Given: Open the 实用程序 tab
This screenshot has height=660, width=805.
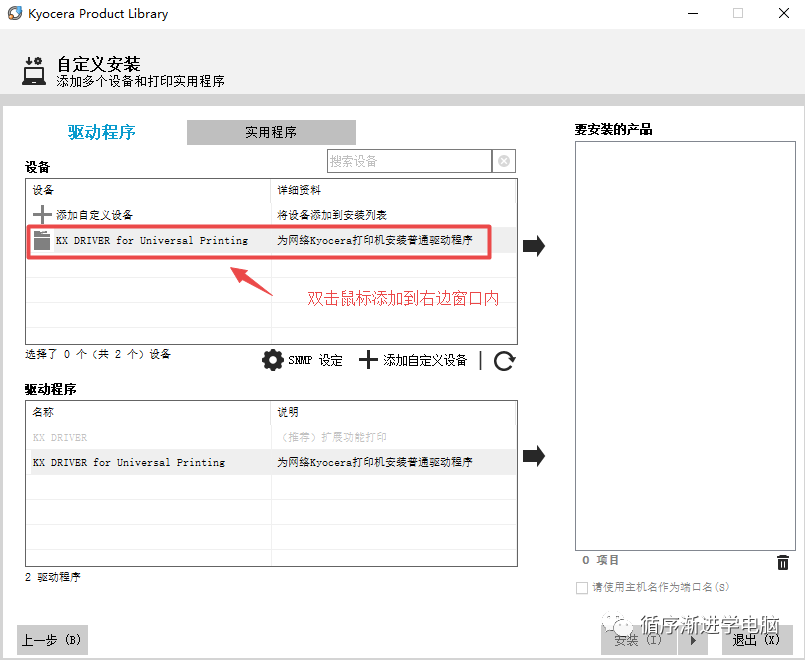Looking at the screenshot, I should [271, 132].
